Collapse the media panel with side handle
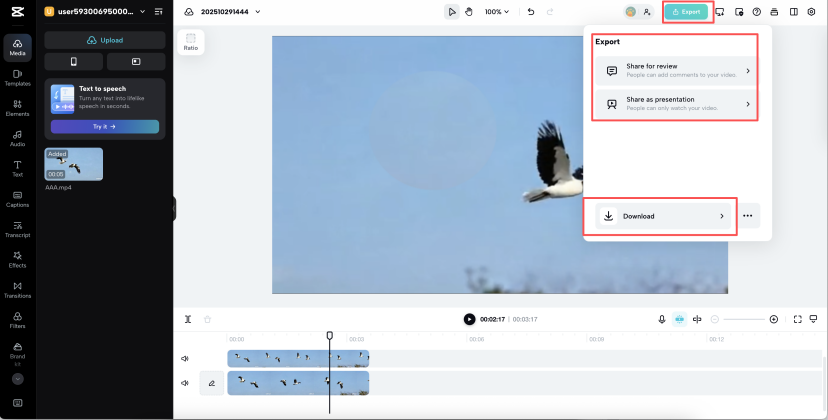 click(174, 209)
